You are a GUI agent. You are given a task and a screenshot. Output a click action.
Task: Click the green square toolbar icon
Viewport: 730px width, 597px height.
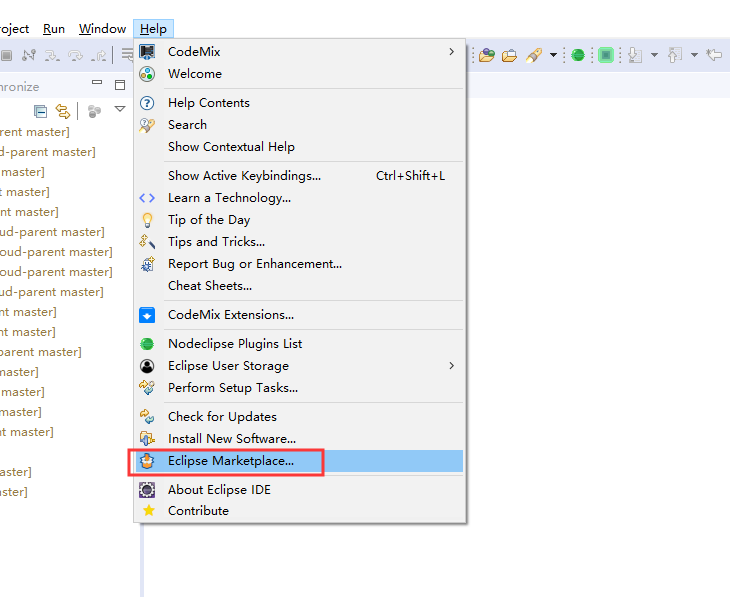point(606,55)
